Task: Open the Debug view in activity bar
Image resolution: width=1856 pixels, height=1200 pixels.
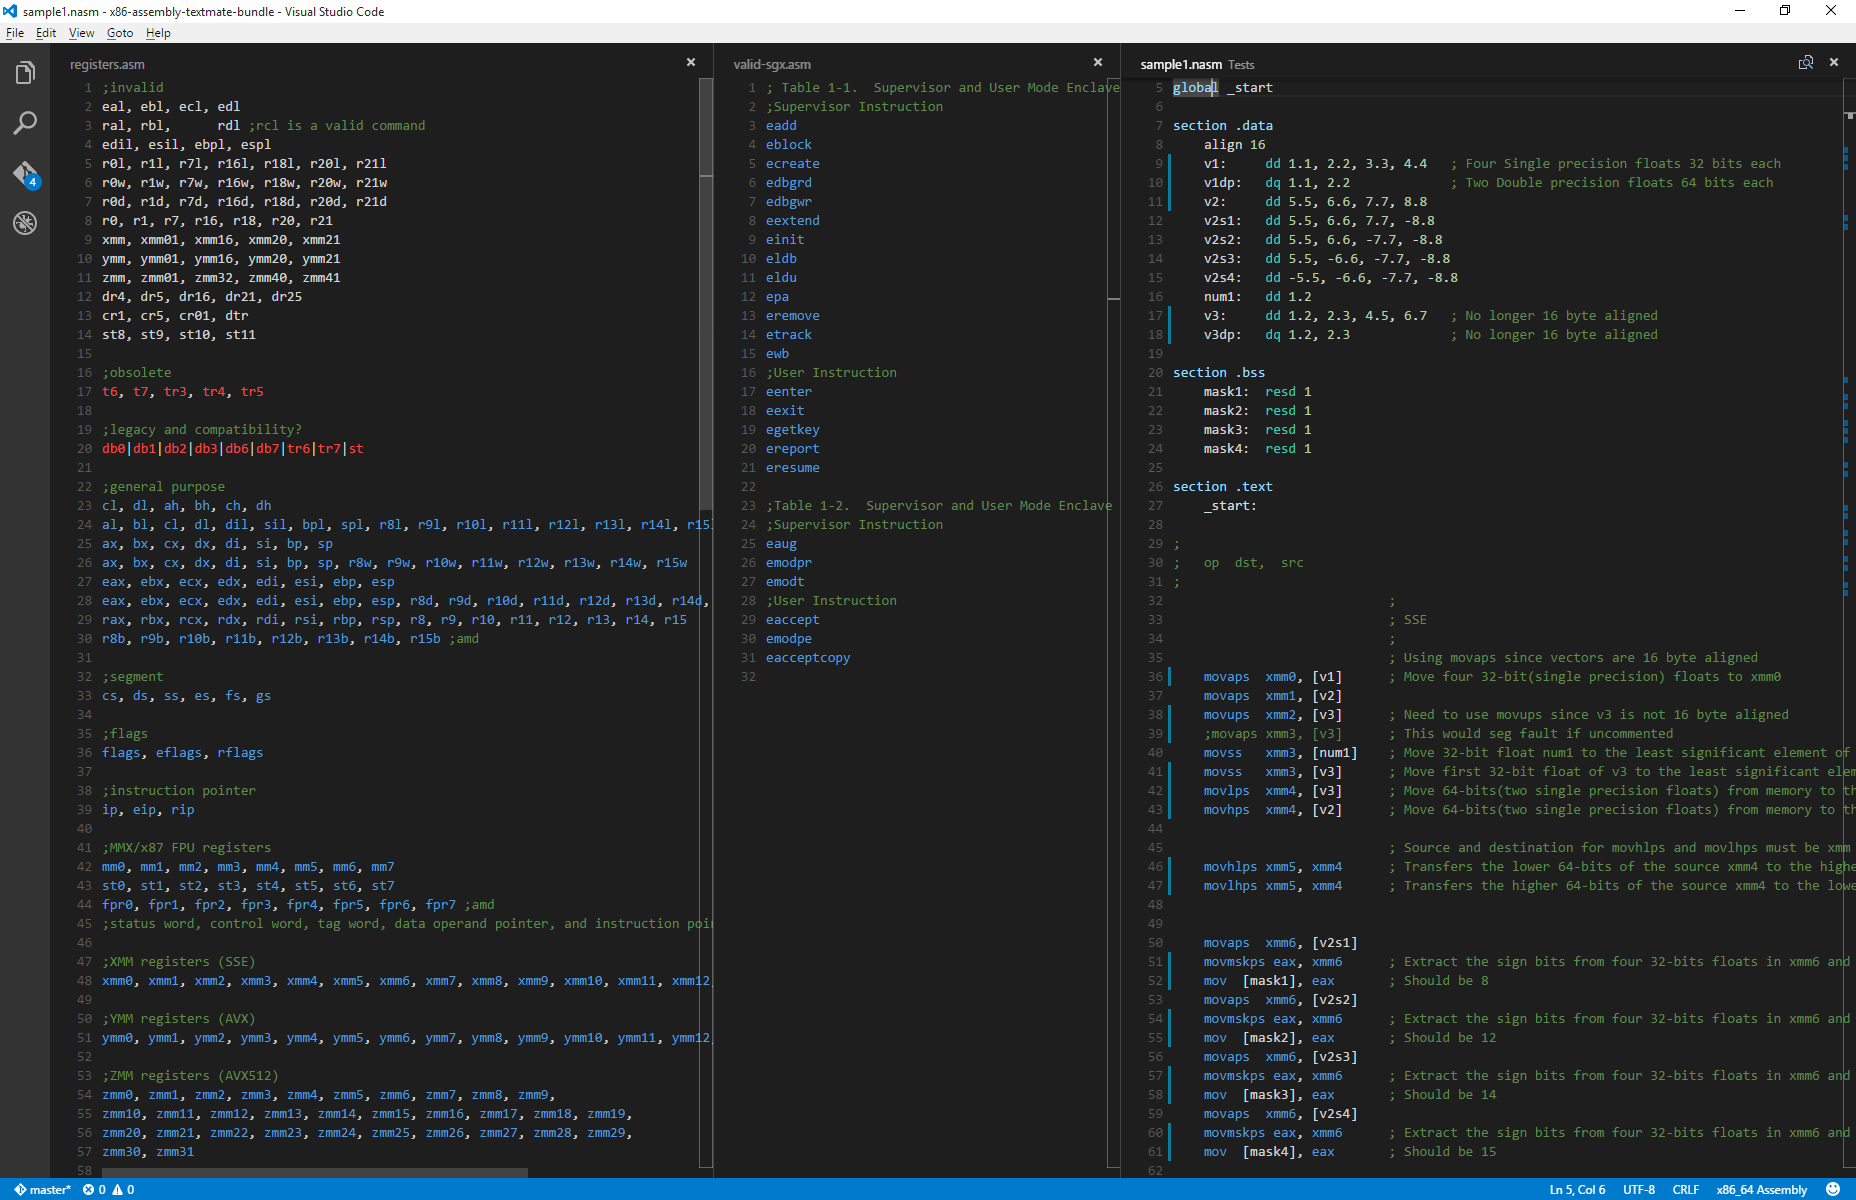Action: click(x=25, y=223)
